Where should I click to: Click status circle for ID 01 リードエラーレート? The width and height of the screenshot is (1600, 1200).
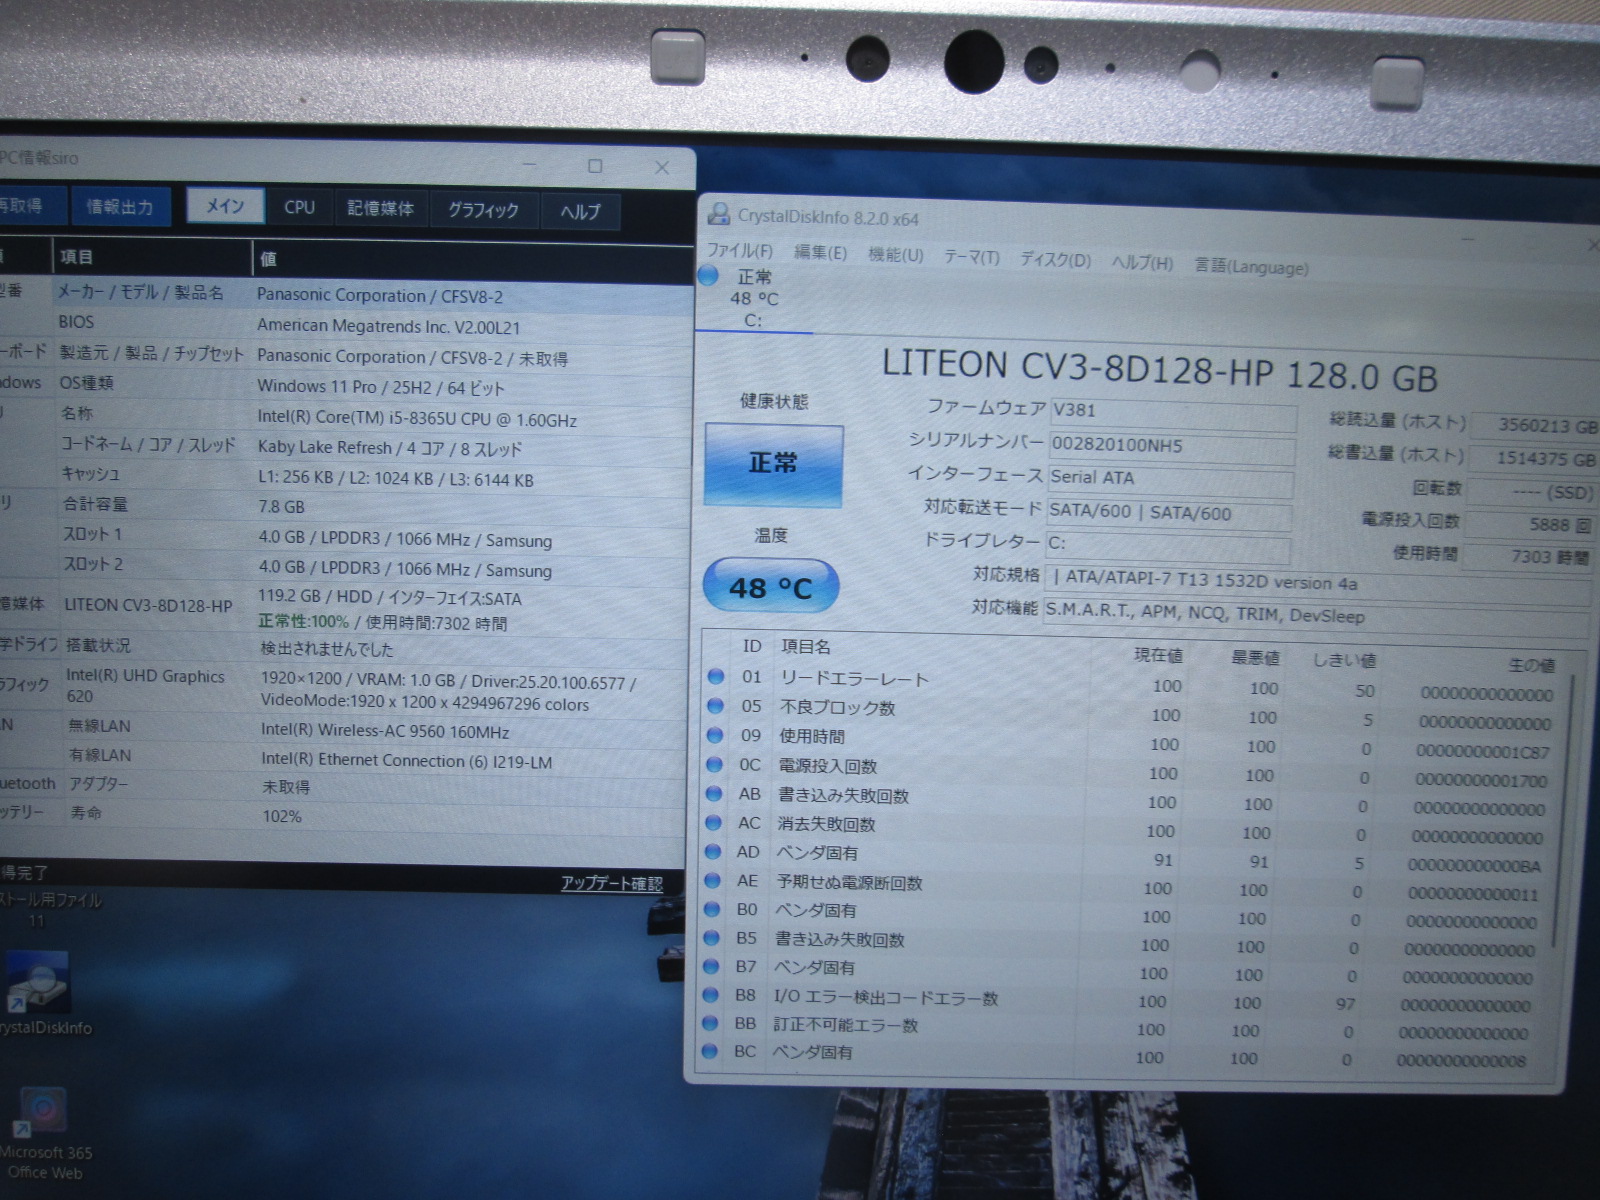[x=716, y=677]
